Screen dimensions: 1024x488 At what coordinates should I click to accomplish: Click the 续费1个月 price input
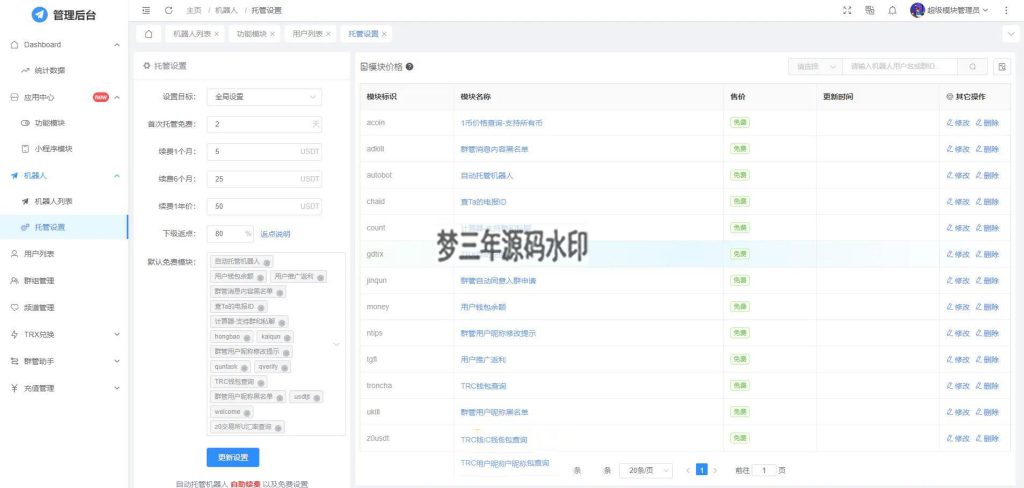pos(264,152)
